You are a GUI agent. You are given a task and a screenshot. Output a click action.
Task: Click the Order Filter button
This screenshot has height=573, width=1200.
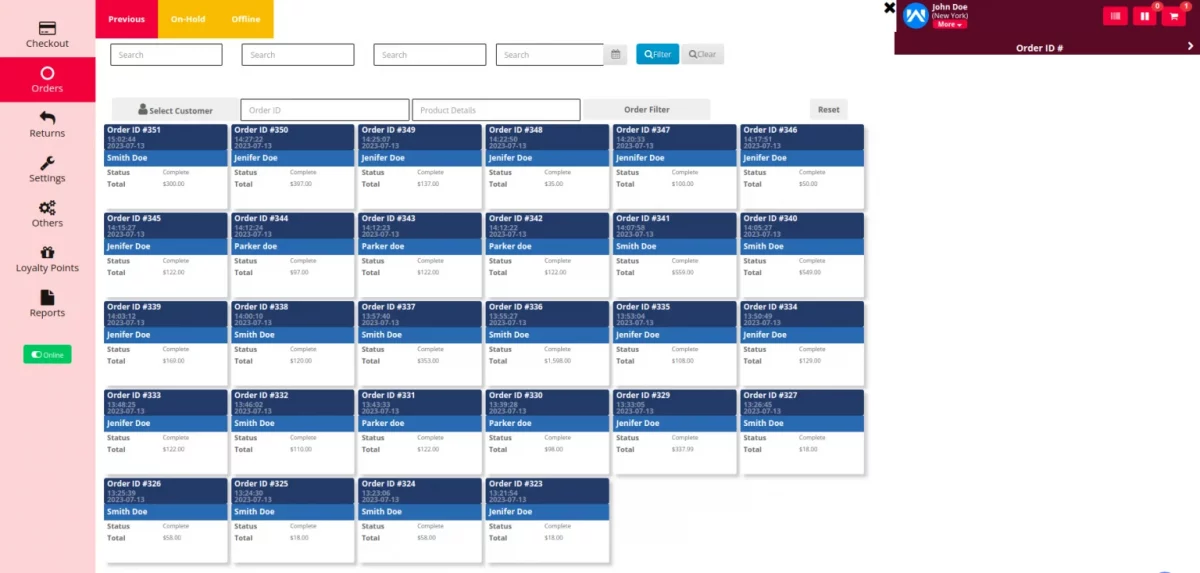click(647, 110)
